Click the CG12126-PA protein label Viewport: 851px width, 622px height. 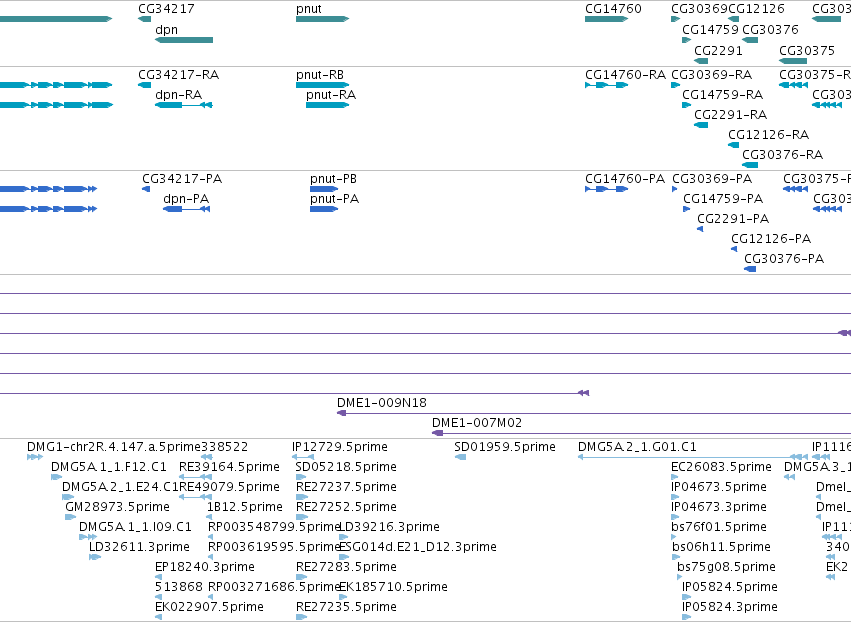coord(771,238)
